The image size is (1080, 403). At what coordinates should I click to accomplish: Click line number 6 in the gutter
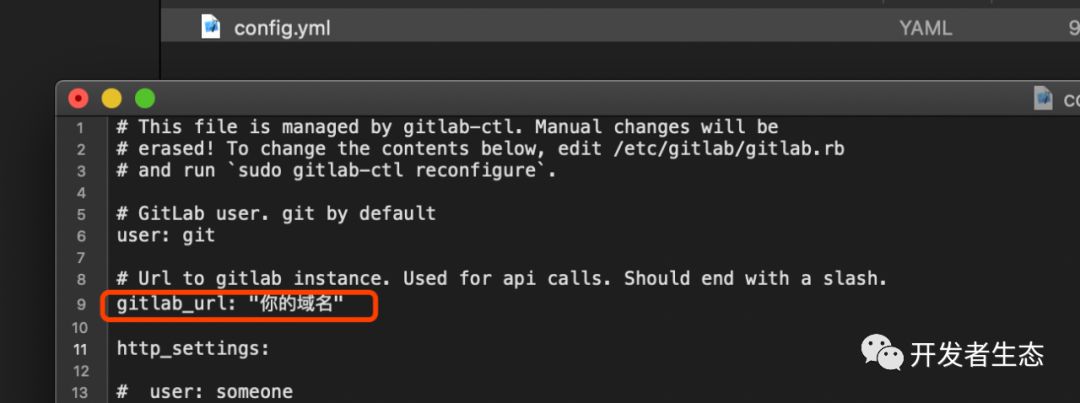pyautogui.click(x=81, y=236)
